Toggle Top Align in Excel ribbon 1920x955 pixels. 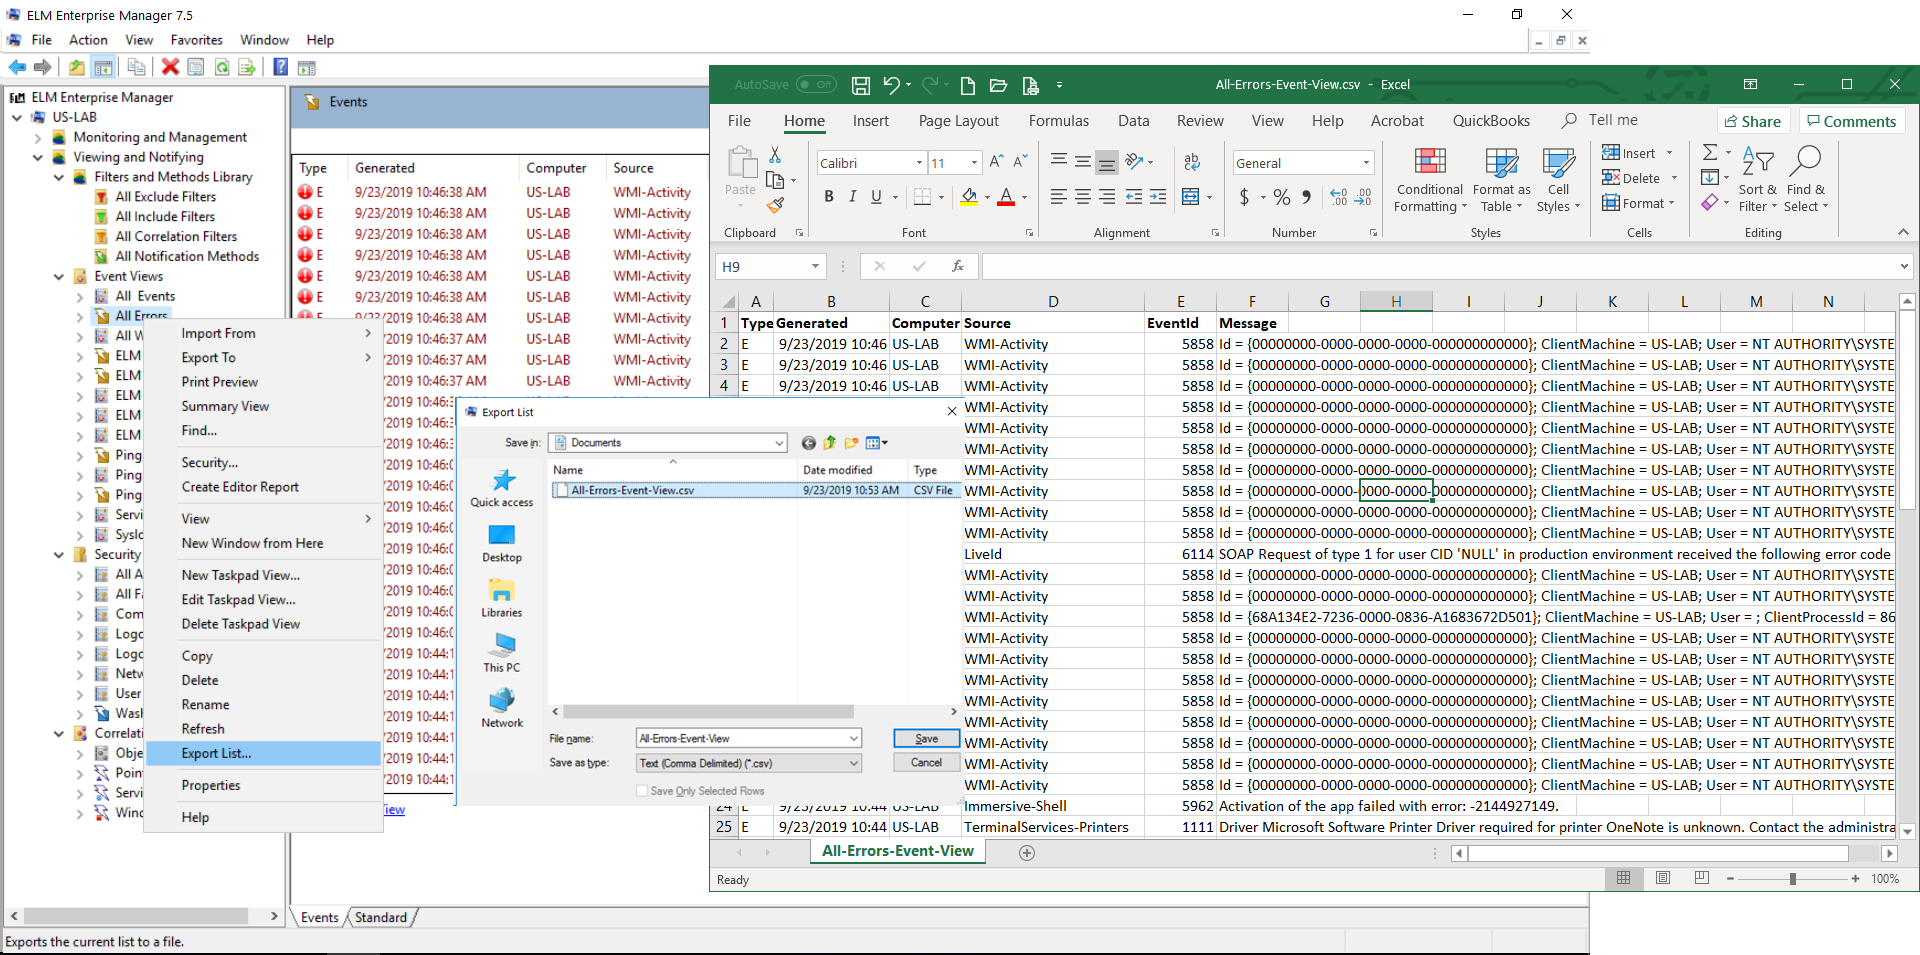1058,162
